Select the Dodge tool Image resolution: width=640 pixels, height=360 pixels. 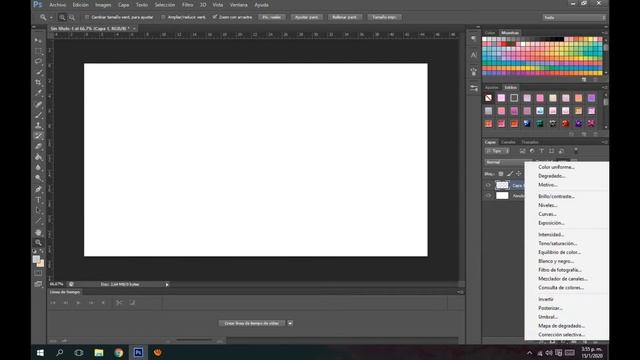pos(38,178)
